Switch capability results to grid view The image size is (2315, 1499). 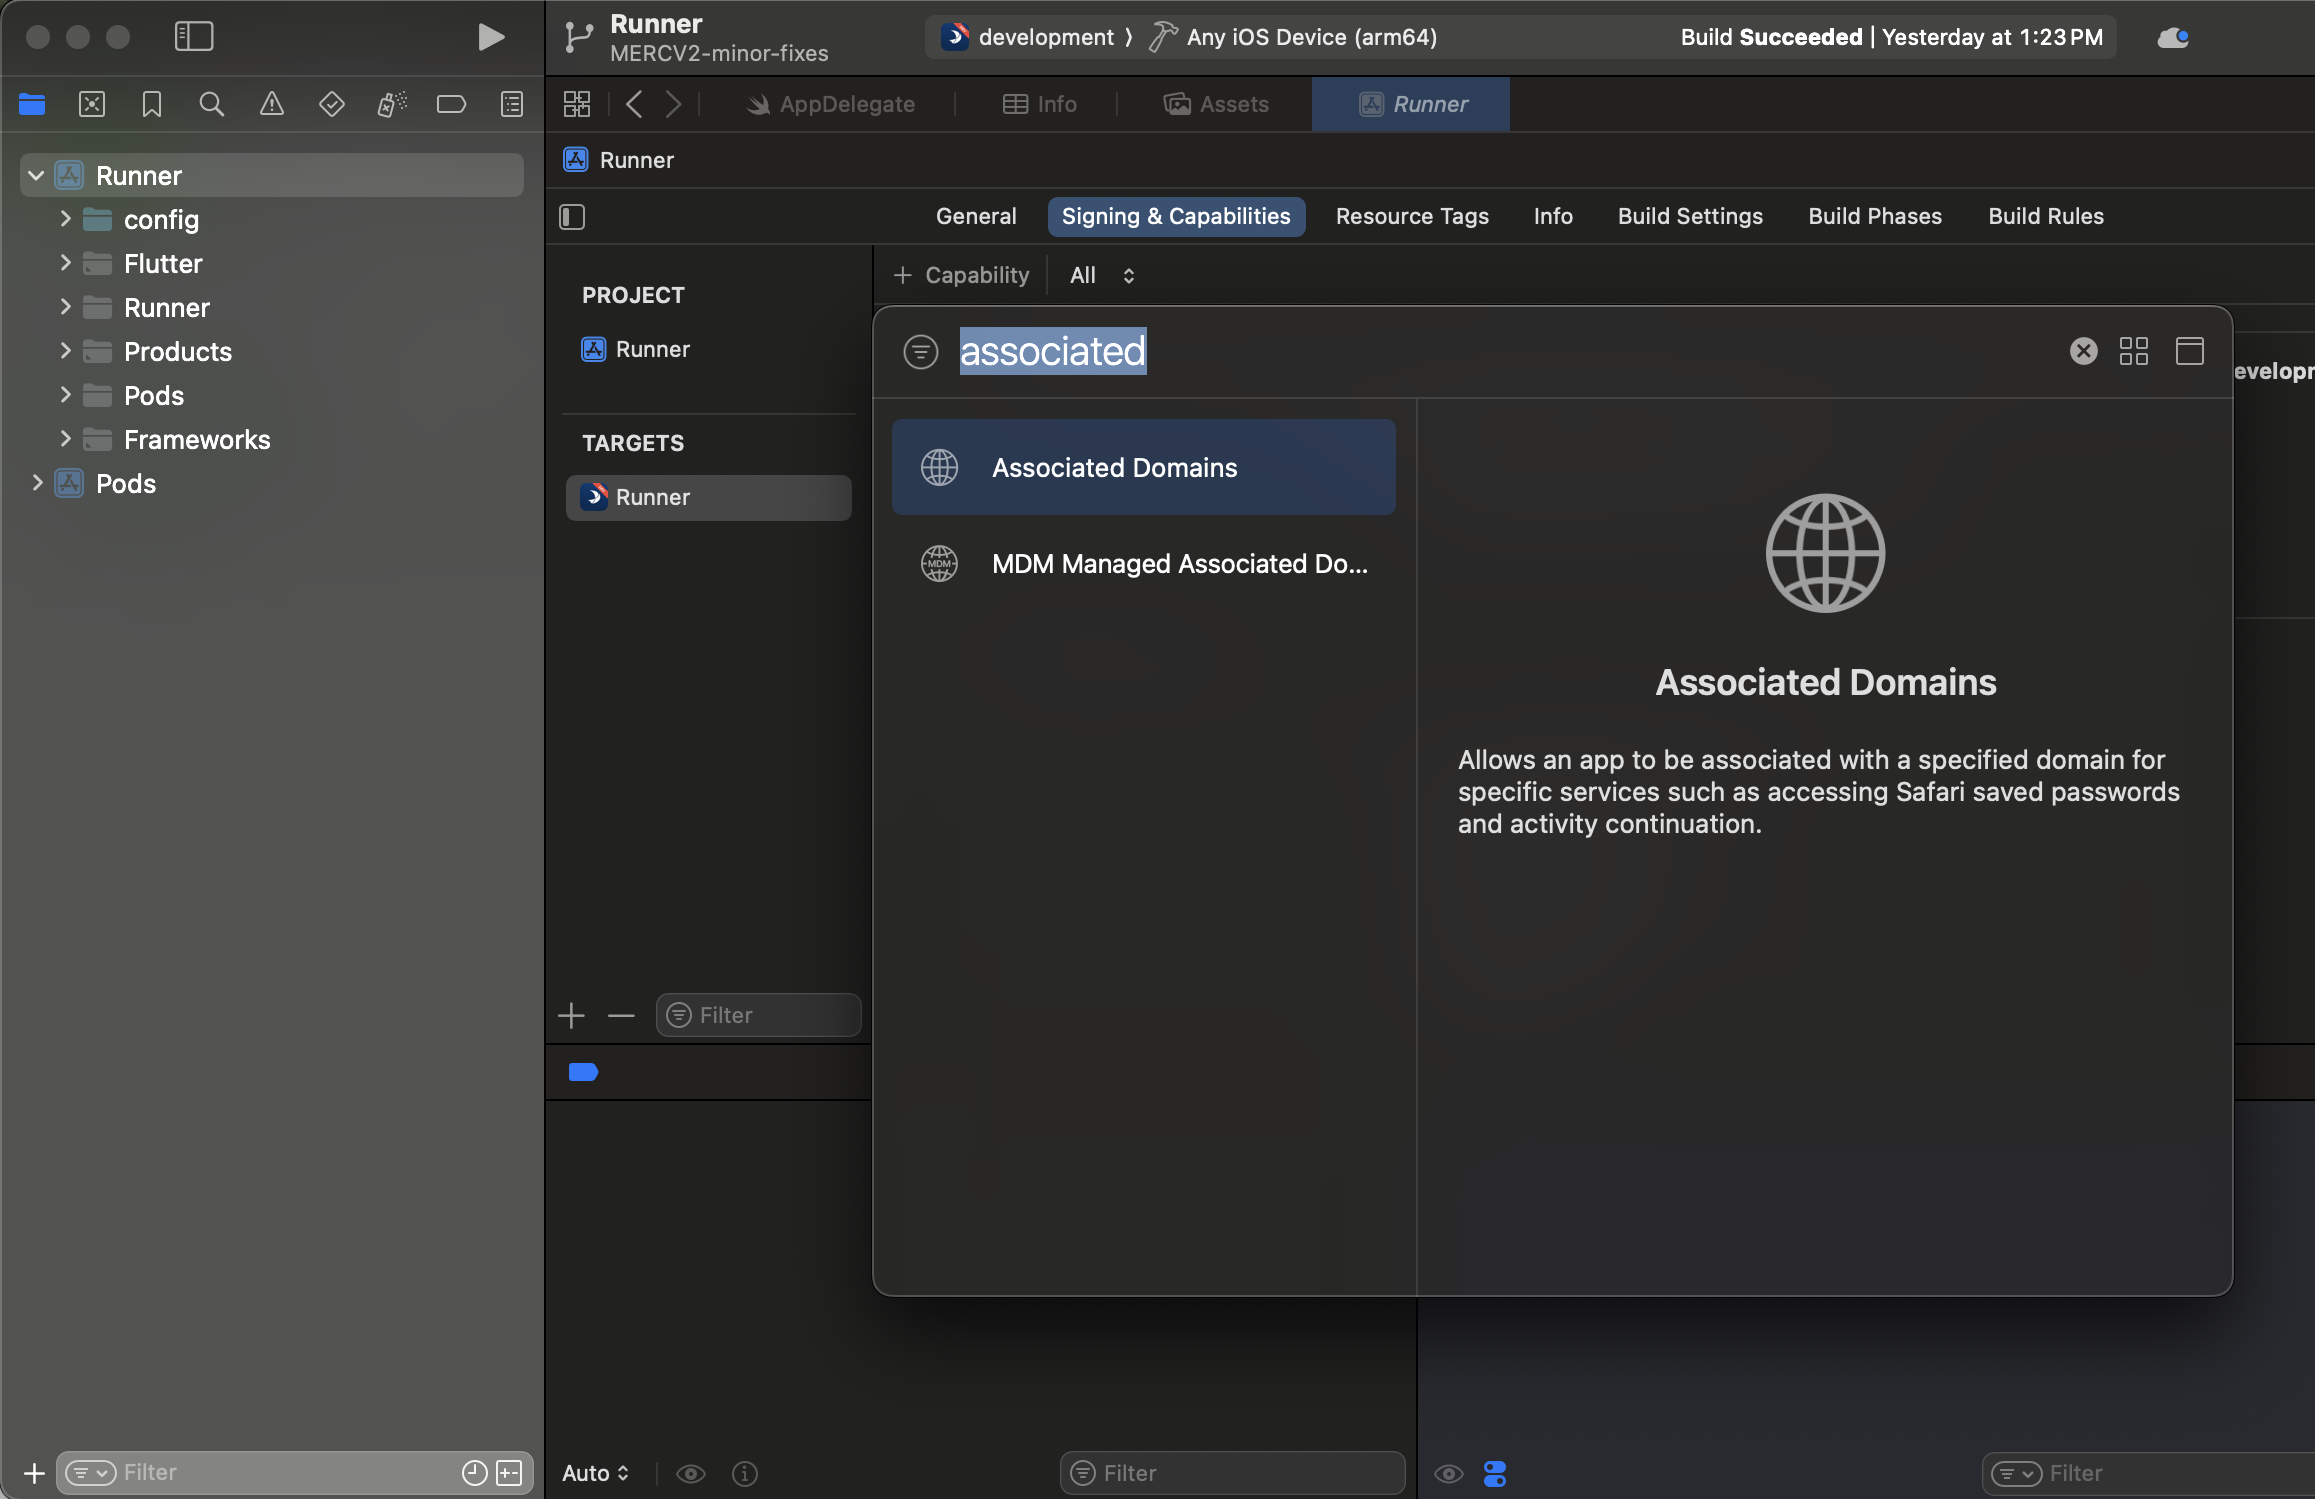tap(2134, 350)
